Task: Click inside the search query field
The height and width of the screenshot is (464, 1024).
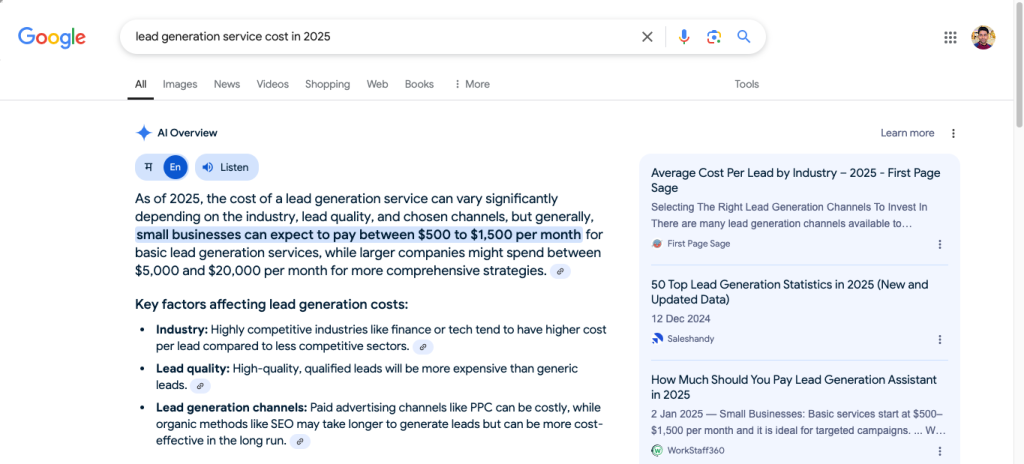Action: tap(382, 37)
